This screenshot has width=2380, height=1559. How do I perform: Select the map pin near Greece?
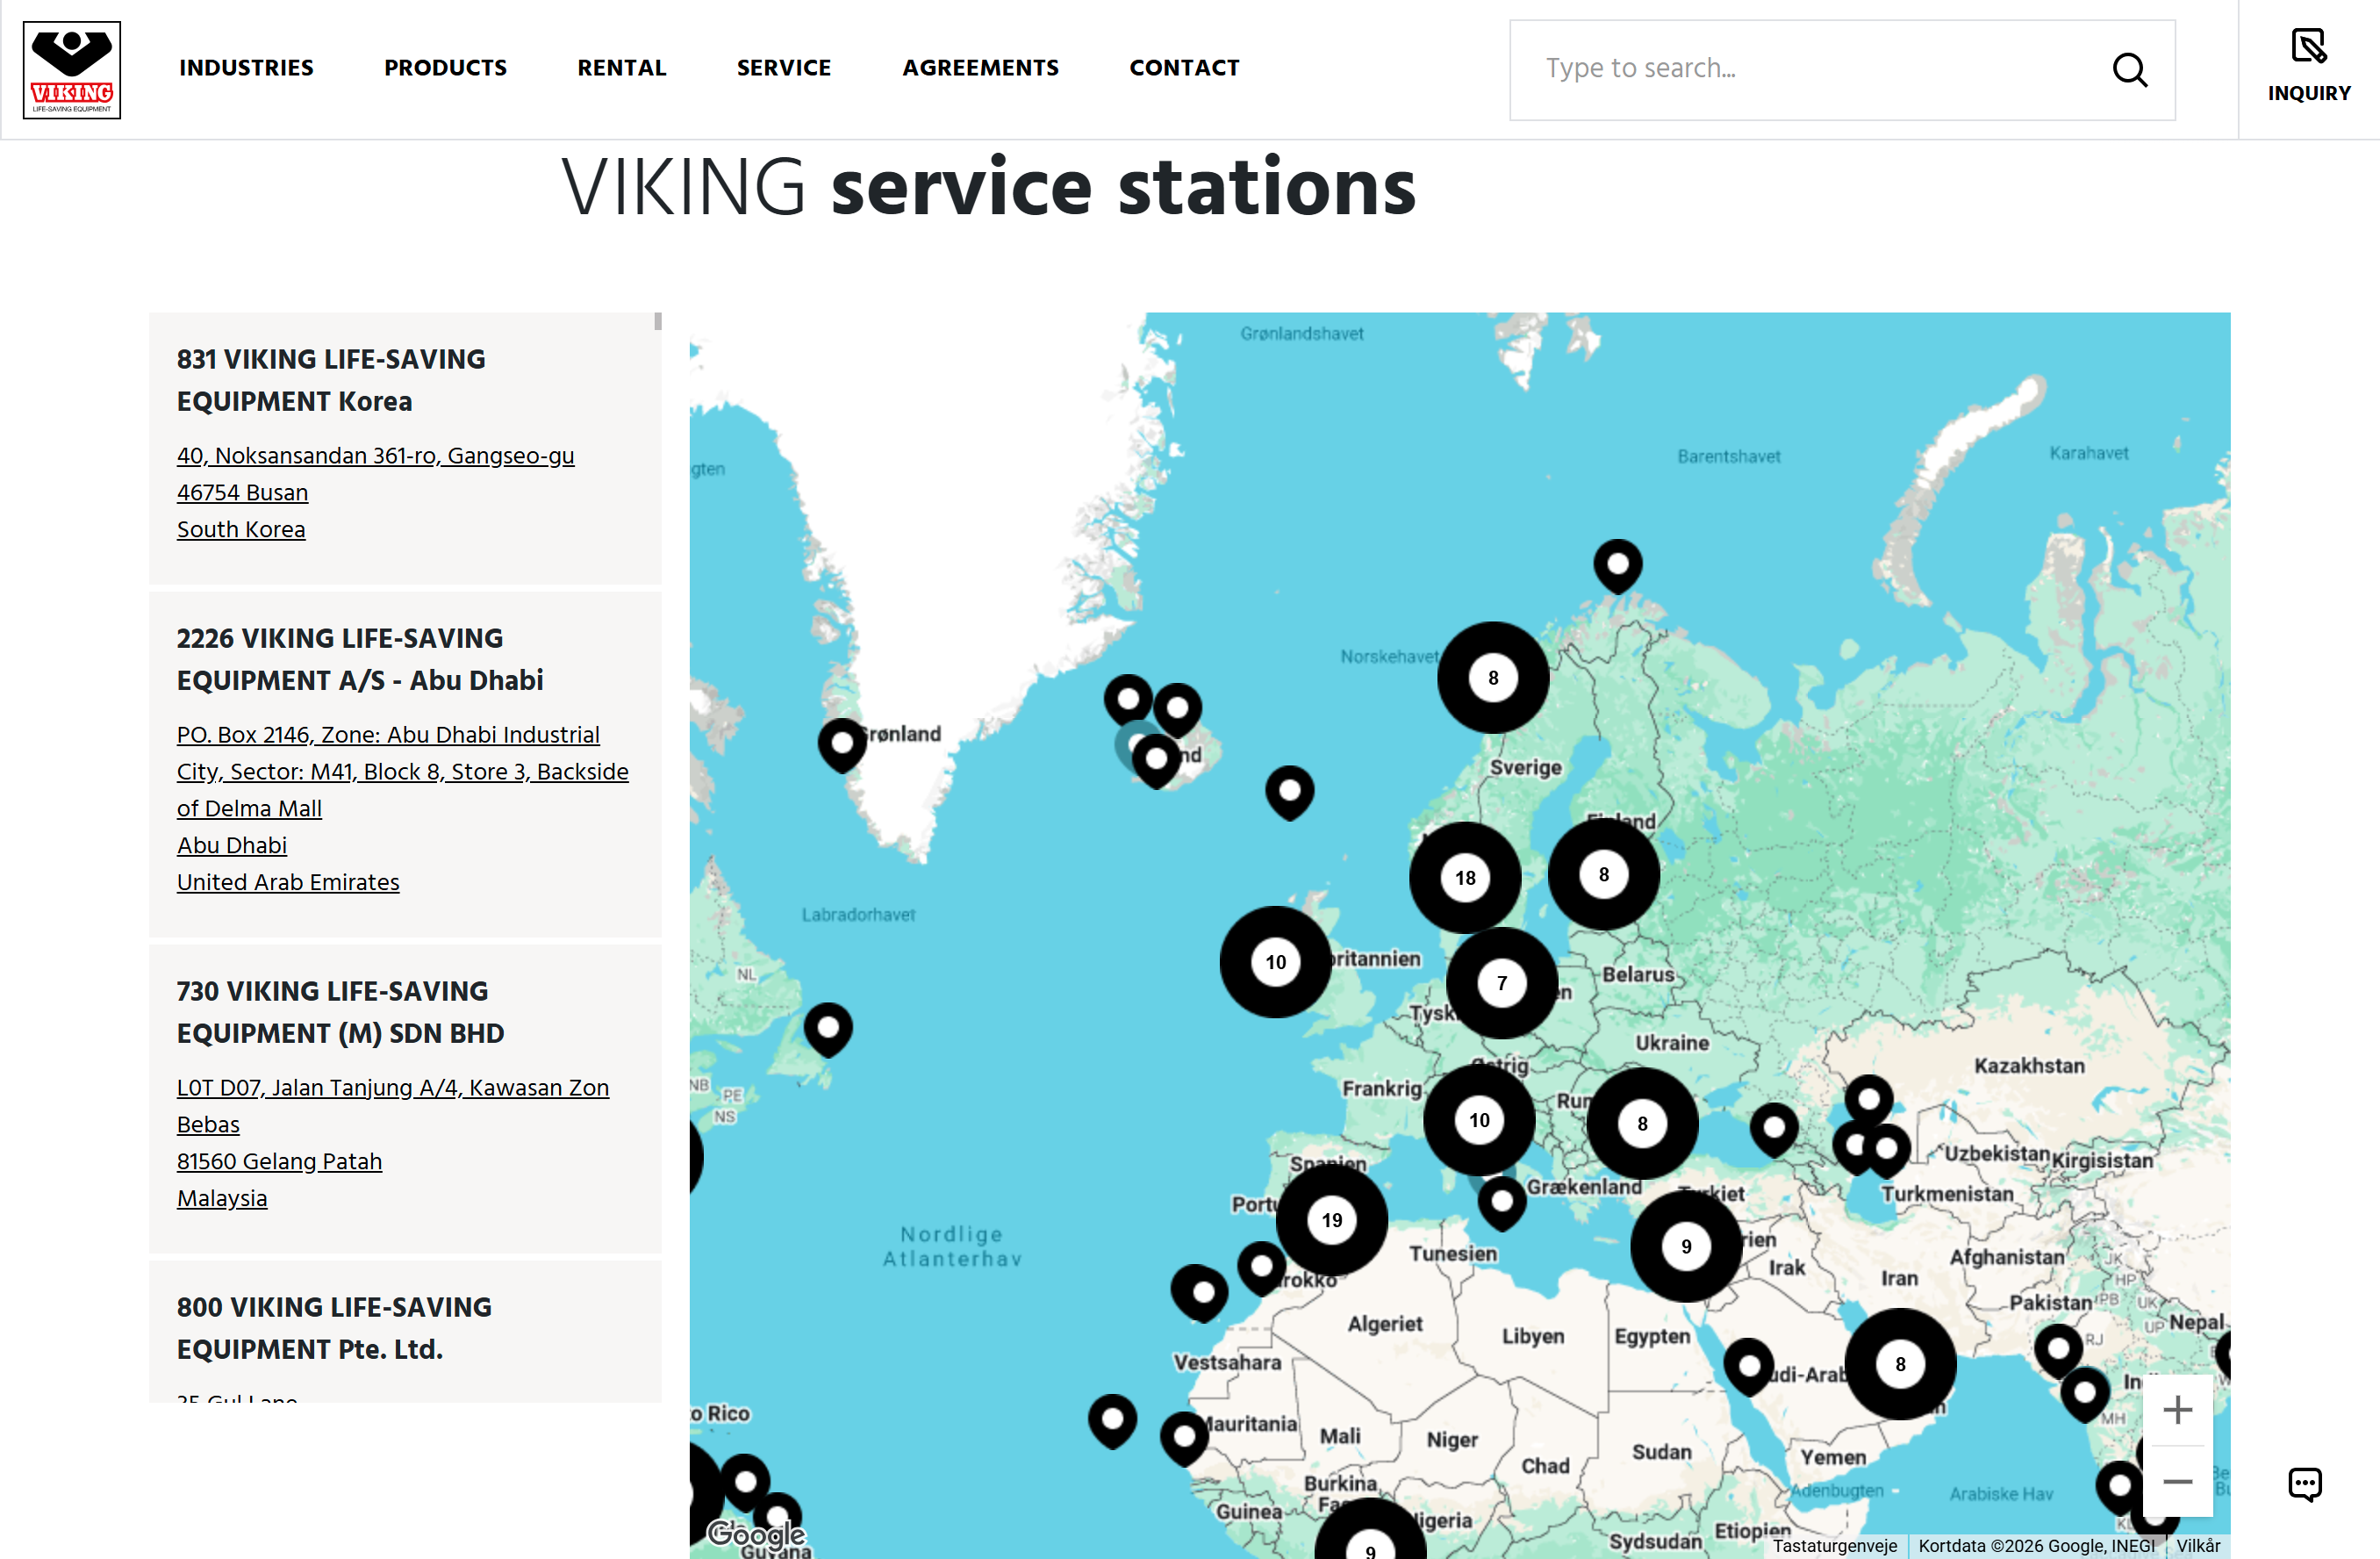(x=1501, y=1204)
